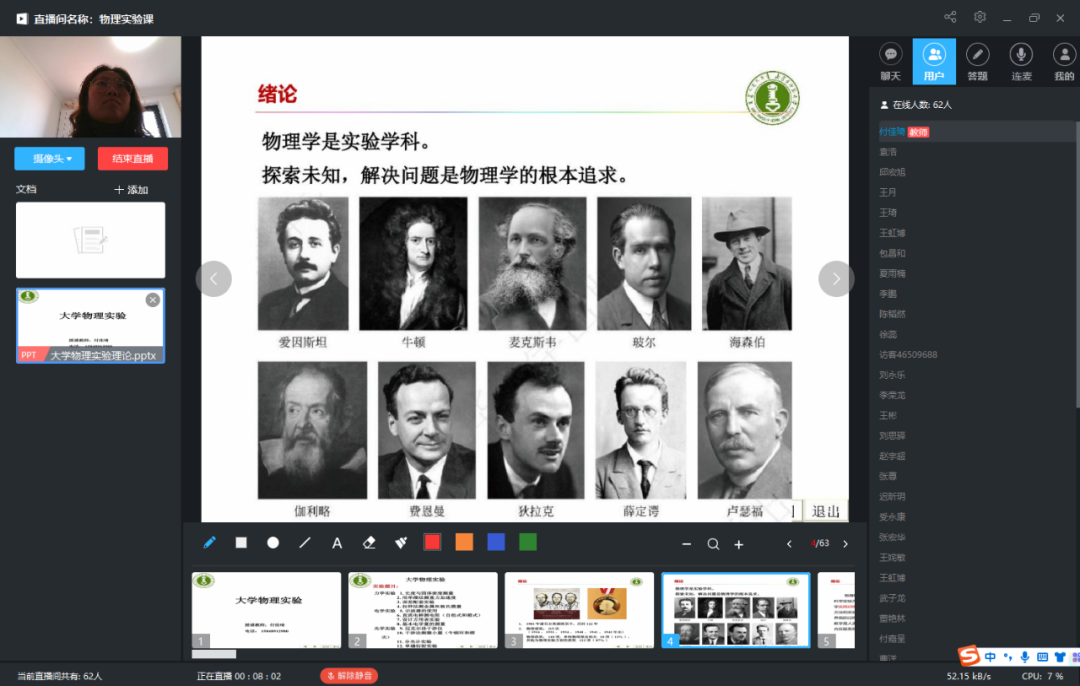Open the share icon in title bar
The image size is (1080, 686).
click(950, 17)
